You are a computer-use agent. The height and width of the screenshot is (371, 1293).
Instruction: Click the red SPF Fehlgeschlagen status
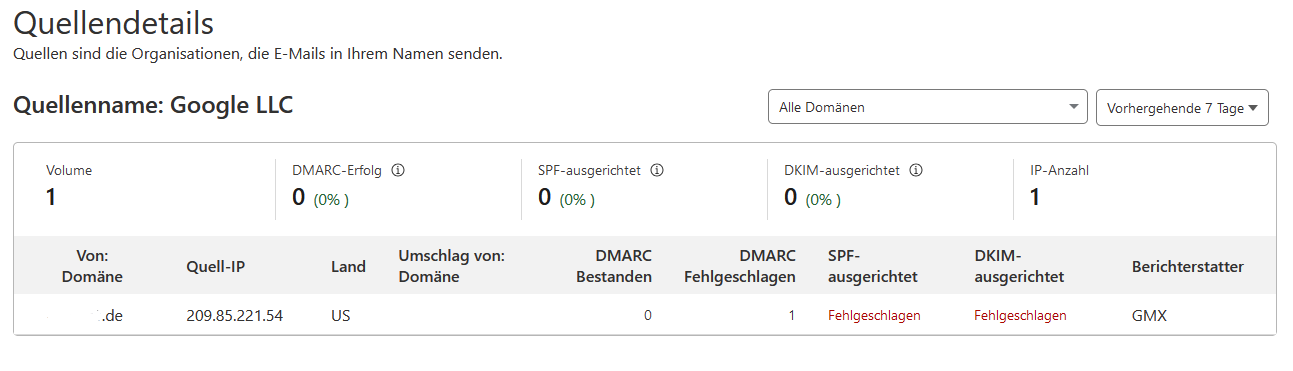tap(874, 315)
